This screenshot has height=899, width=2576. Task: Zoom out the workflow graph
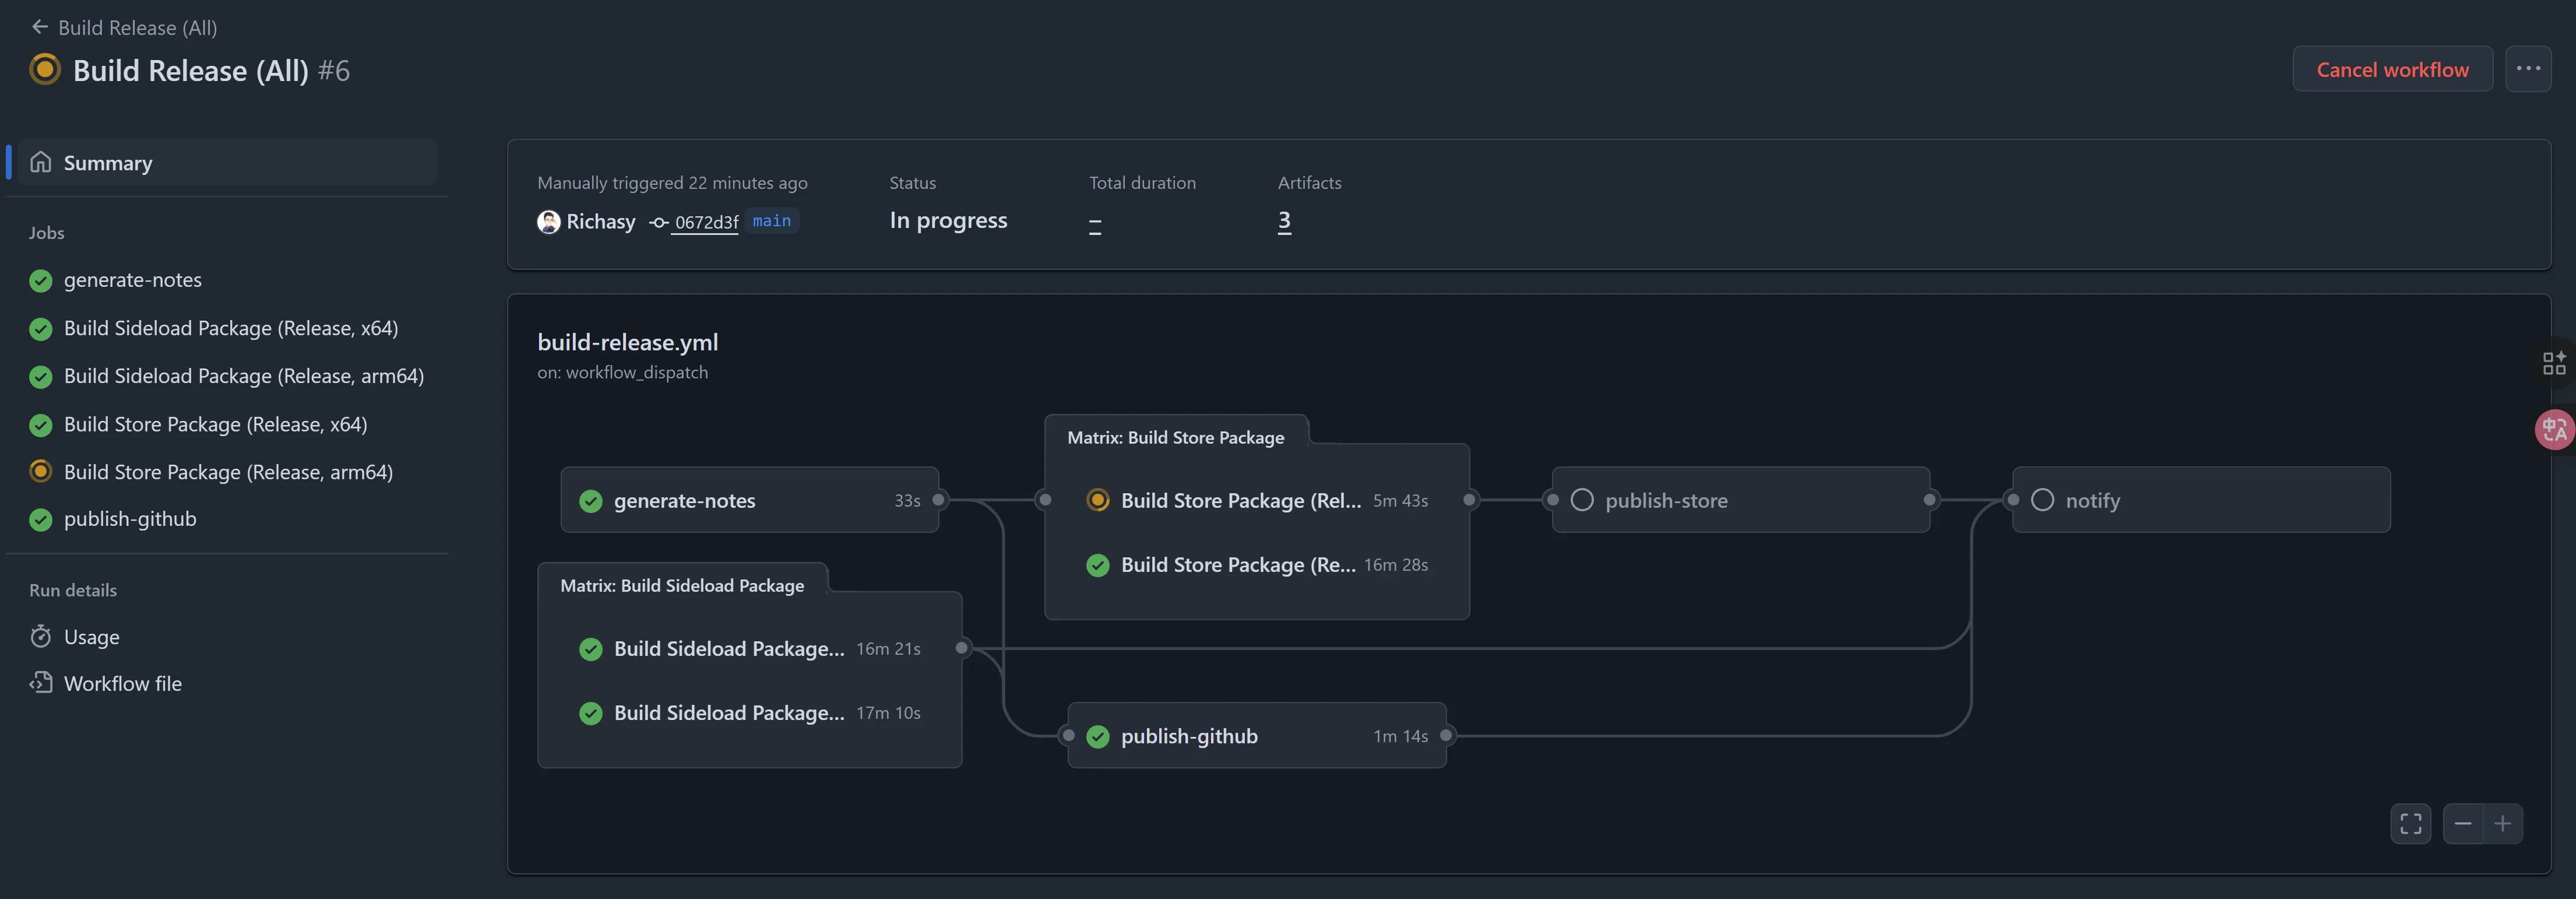2462,824
